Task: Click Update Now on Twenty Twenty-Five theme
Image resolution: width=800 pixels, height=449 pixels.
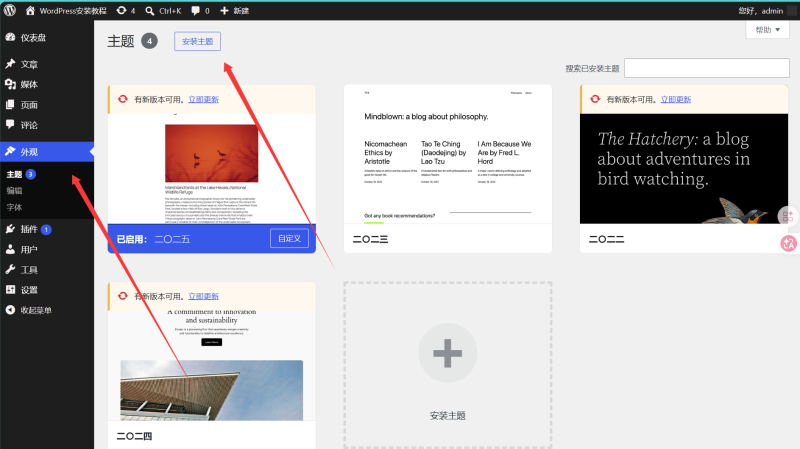Action: pyautogui.click(x=204, y=99)
